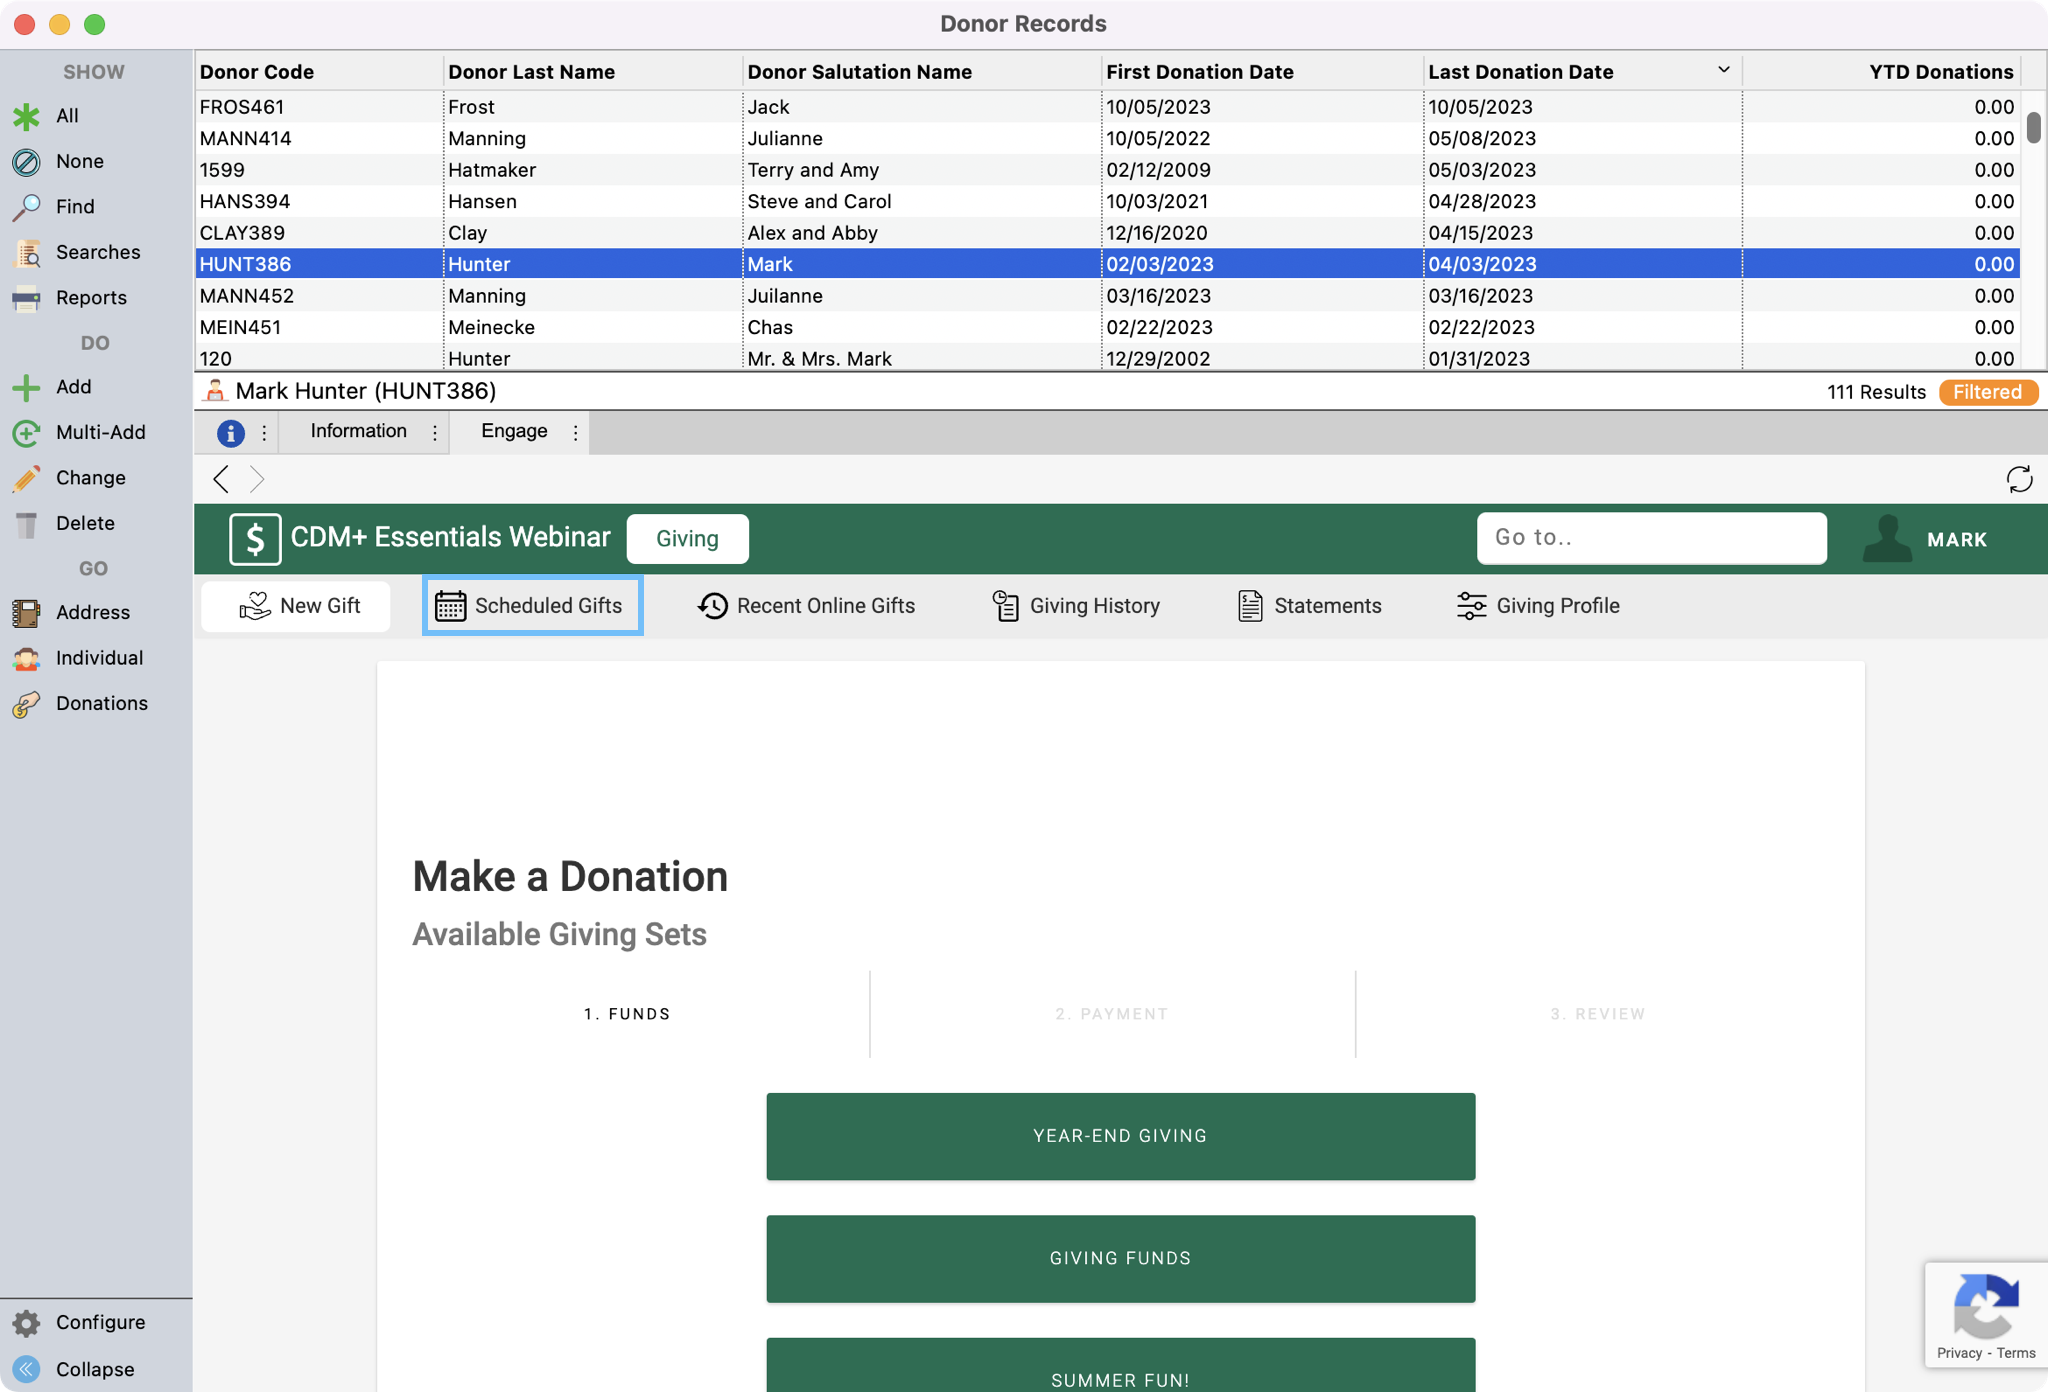Viewport: 2048px width, 1392px height.
Task: Choose the Giving Funds button
Action: point(1120,1258)
